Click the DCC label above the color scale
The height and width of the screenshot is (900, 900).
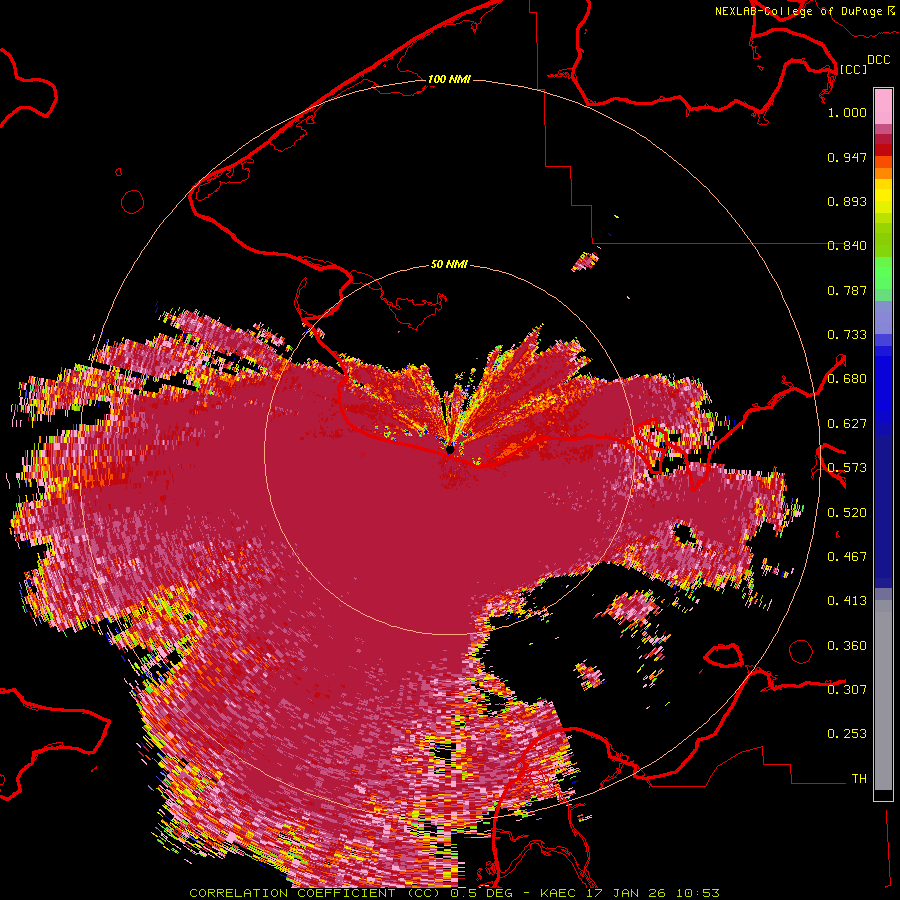click(x=878, y=59)
